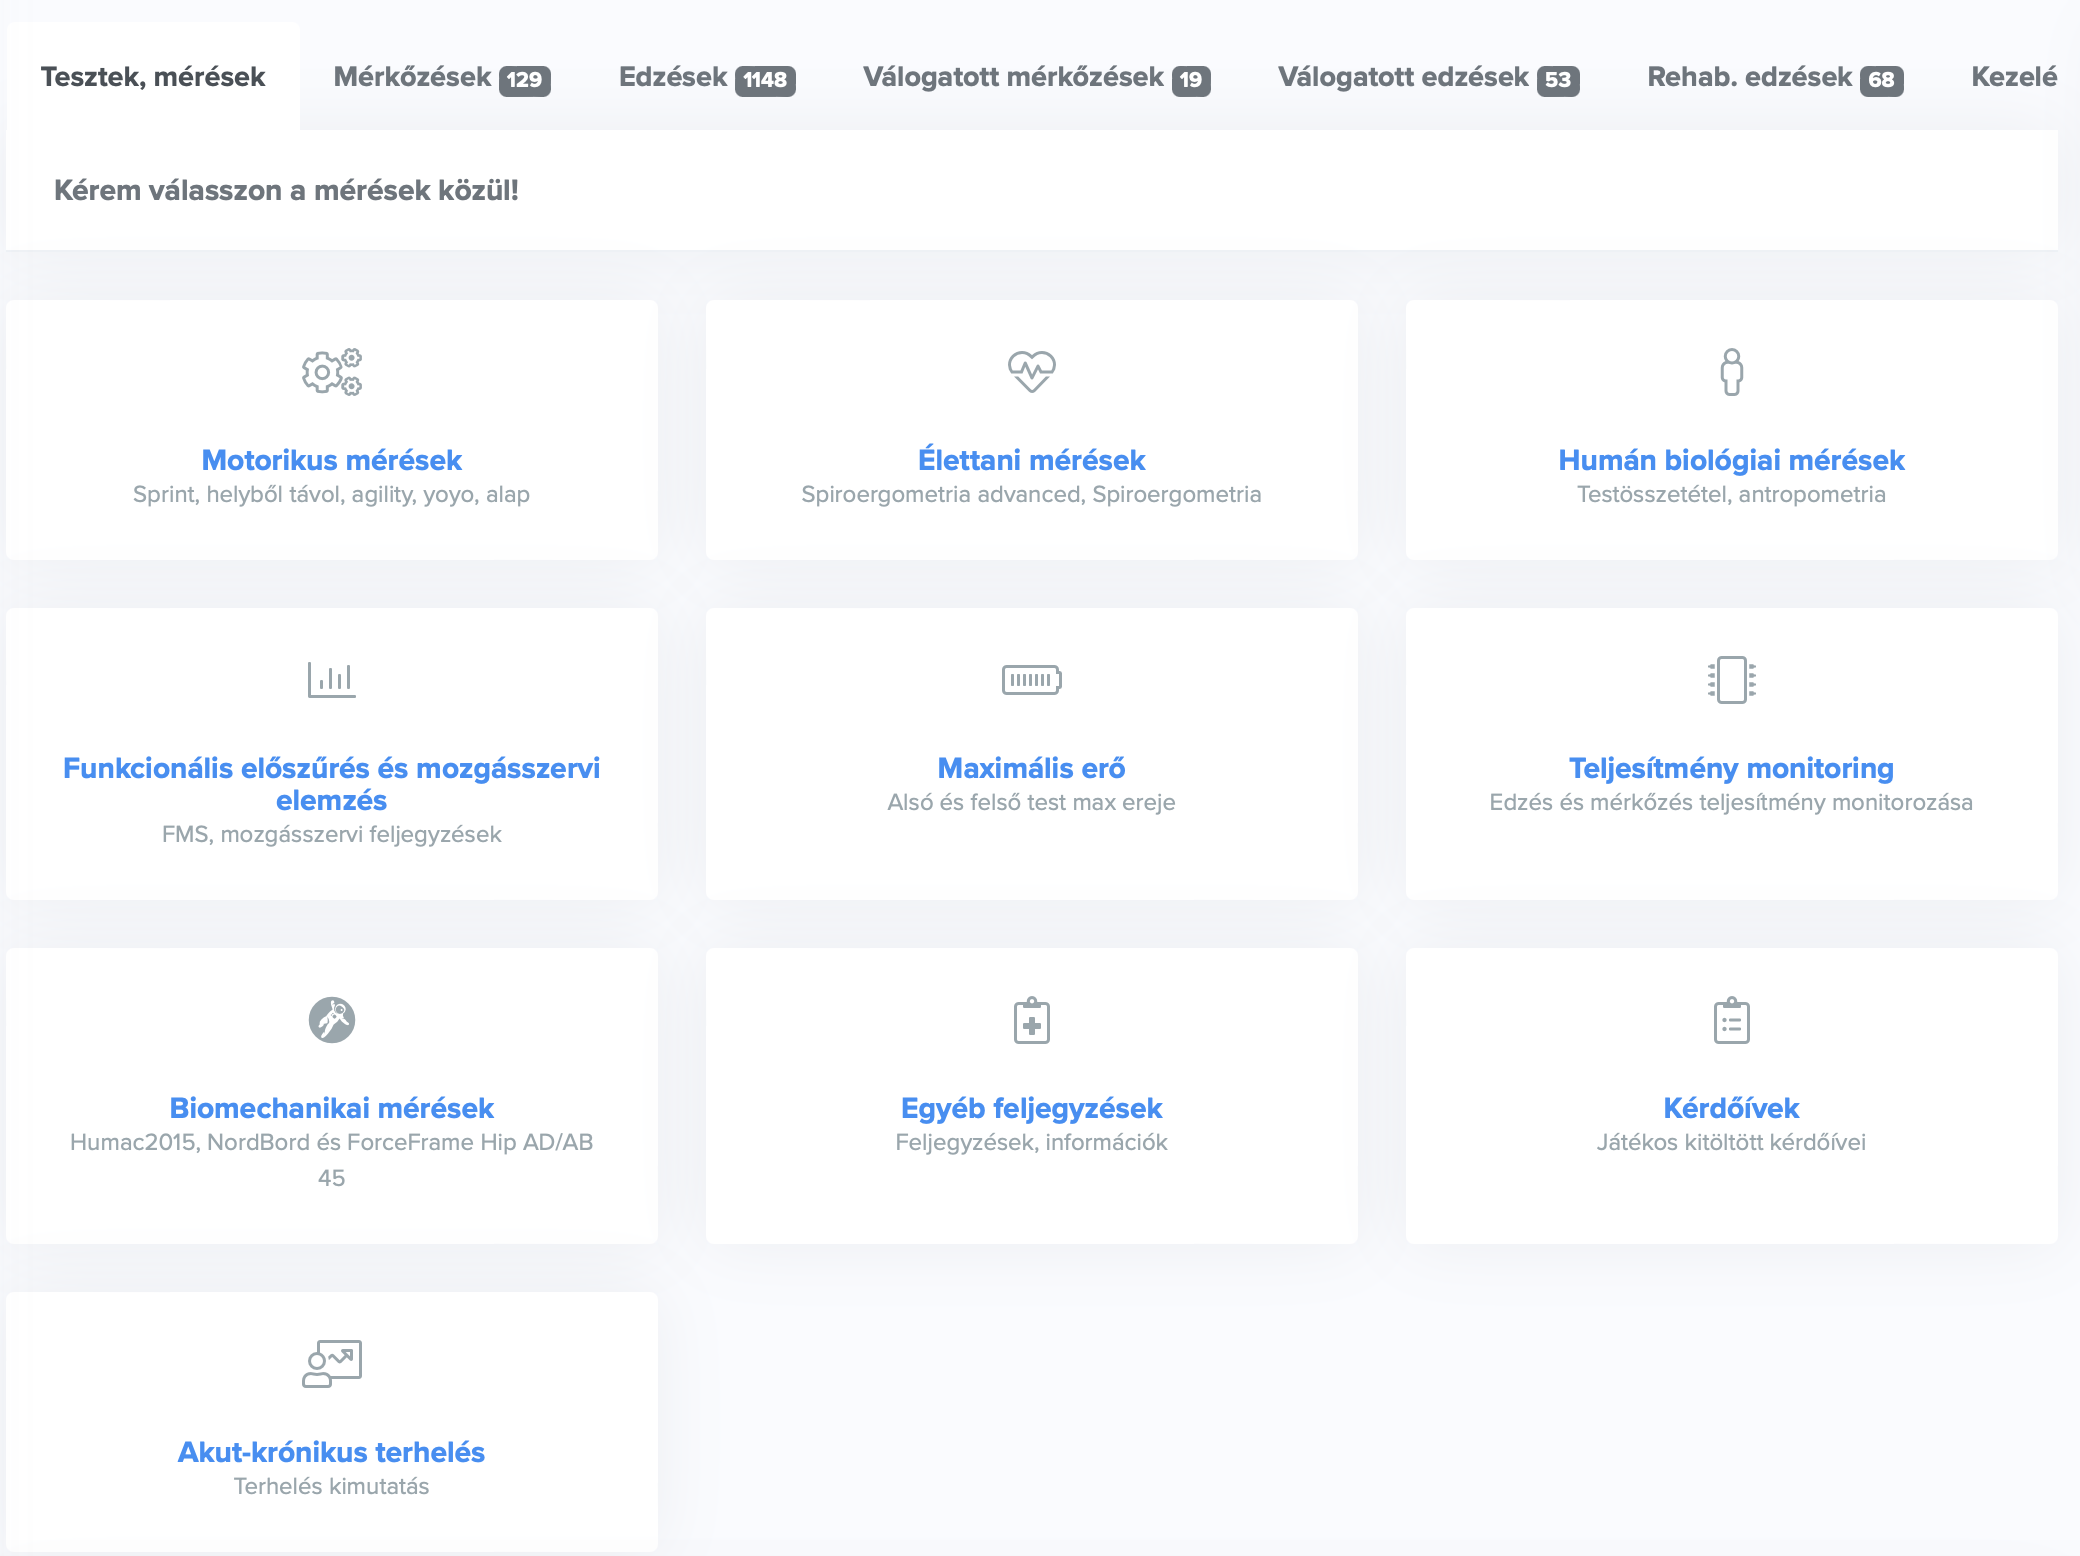Image resolution: width=2080 pixels, height=1556 pixels.
Task: Click the gears icon above Motorikus mérések
Action: click(331, 372)
